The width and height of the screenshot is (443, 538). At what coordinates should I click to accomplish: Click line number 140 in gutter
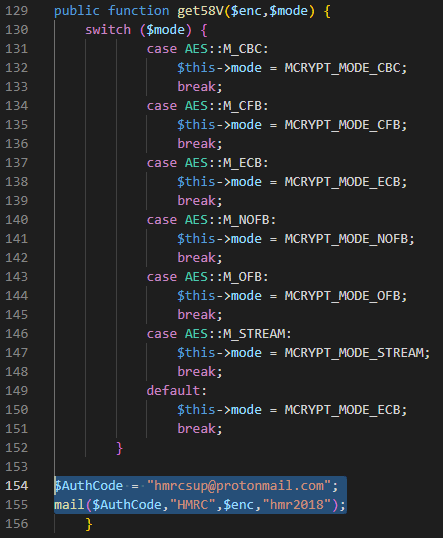[16, 220]
